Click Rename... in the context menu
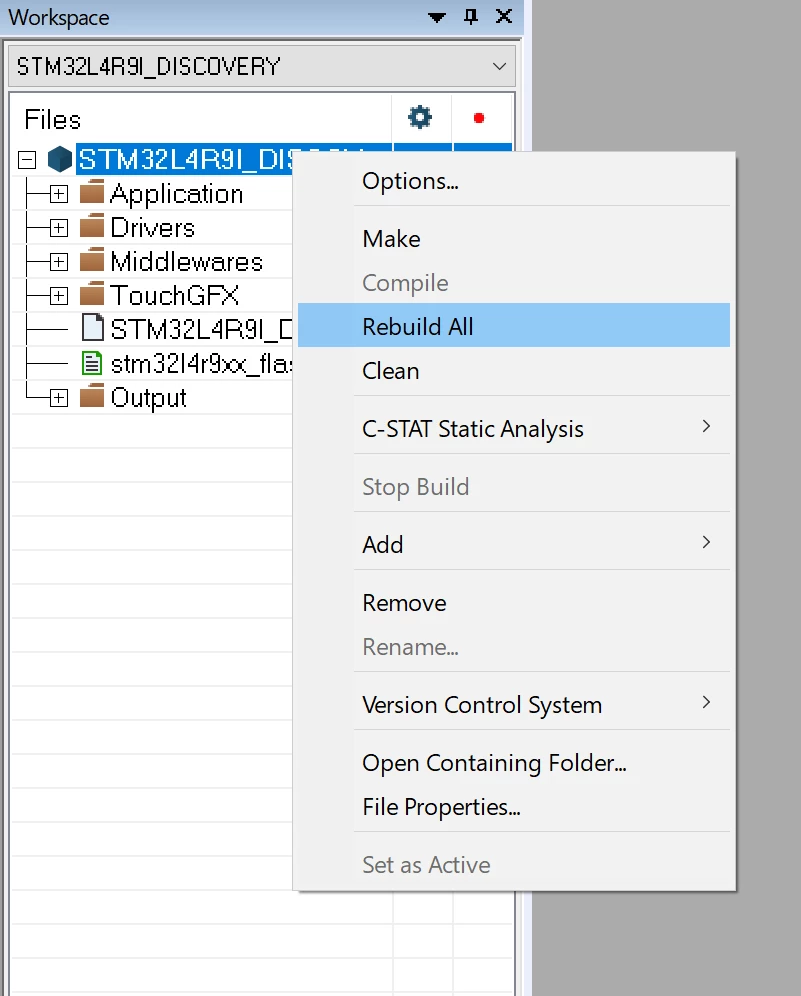The height and width of the screenshot is (996, 801). 514,647
